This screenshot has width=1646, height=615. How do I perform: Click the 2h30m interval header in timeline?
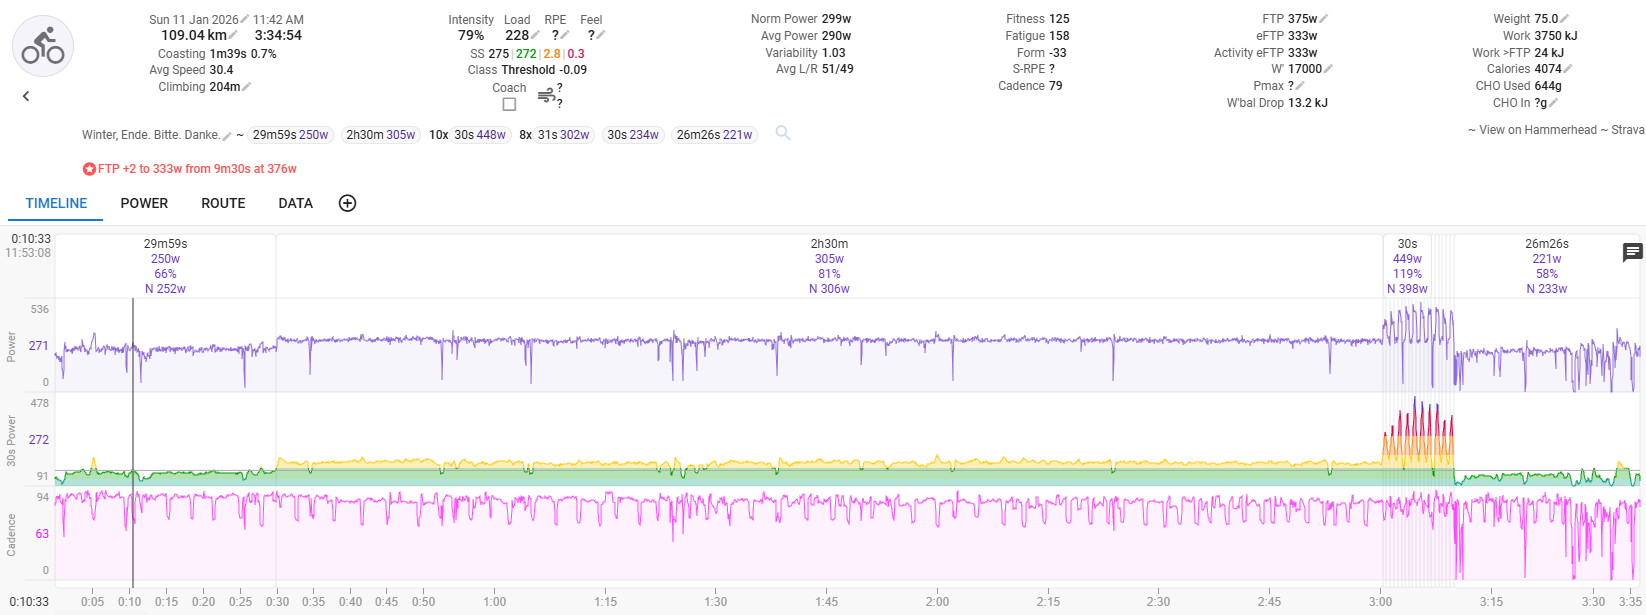829,244
